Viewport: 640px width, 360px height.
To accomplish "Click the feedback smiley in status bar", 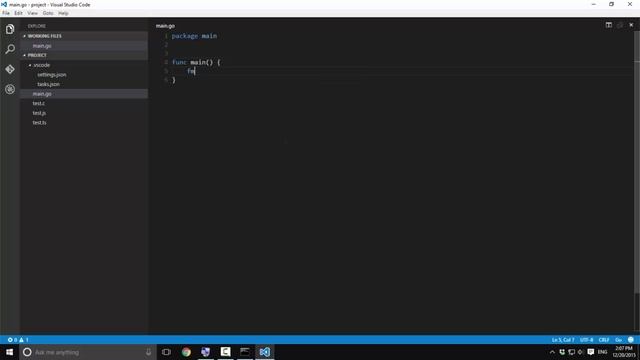I will 631,340.
